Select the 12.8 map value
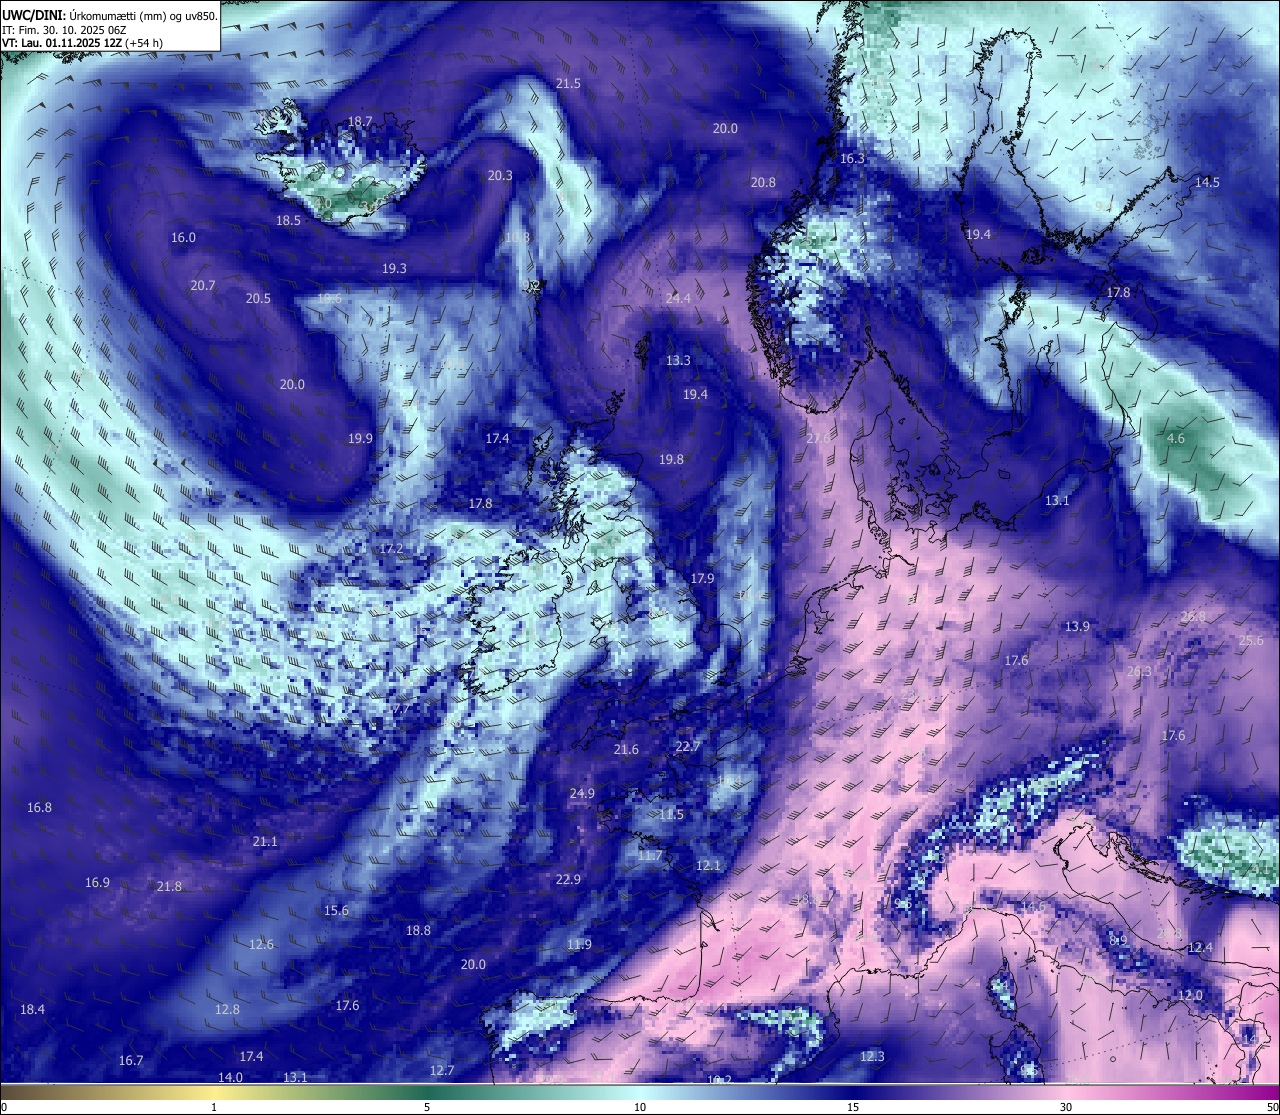 point(227,1010)
